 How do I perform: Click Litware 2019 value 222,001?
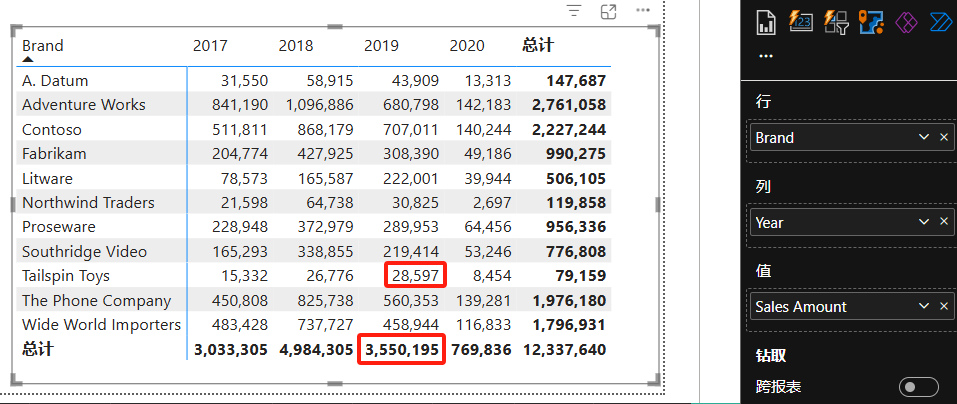point(411,179)
